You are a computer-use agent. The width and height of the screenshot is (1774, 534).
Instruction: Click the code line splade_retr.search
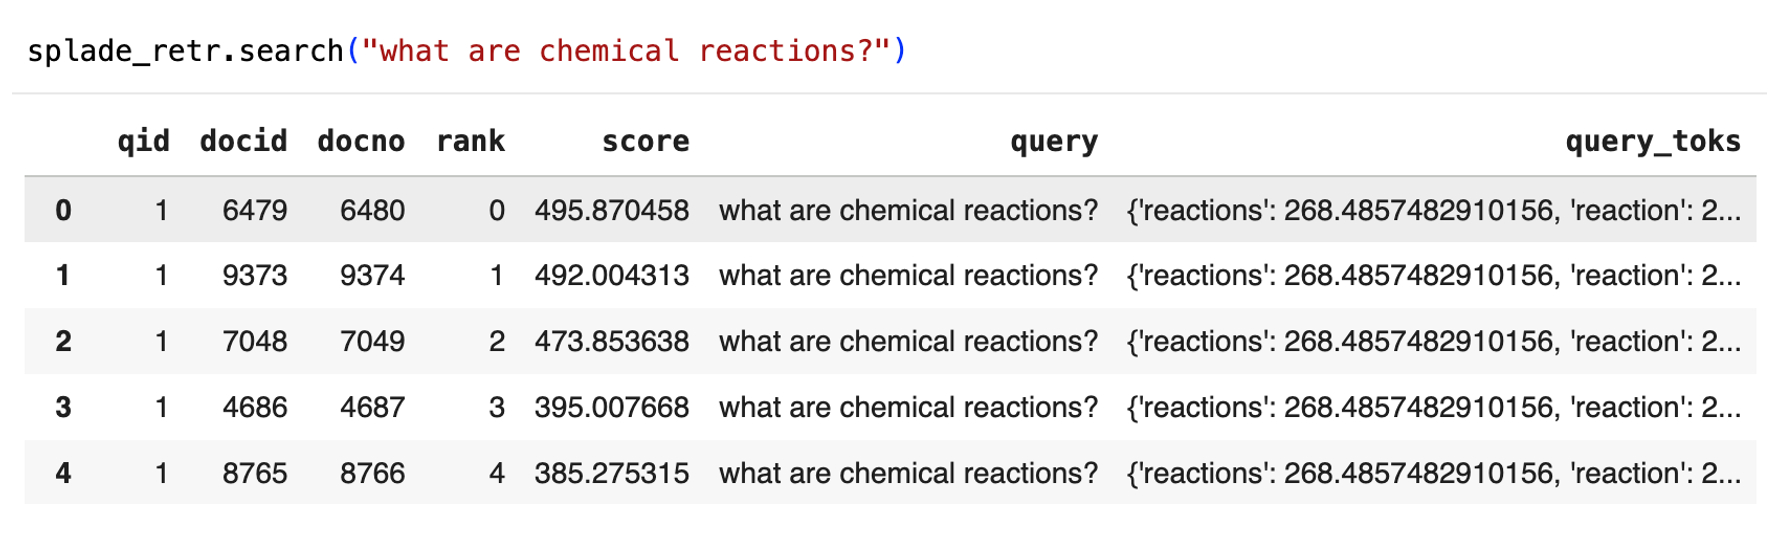185,51
